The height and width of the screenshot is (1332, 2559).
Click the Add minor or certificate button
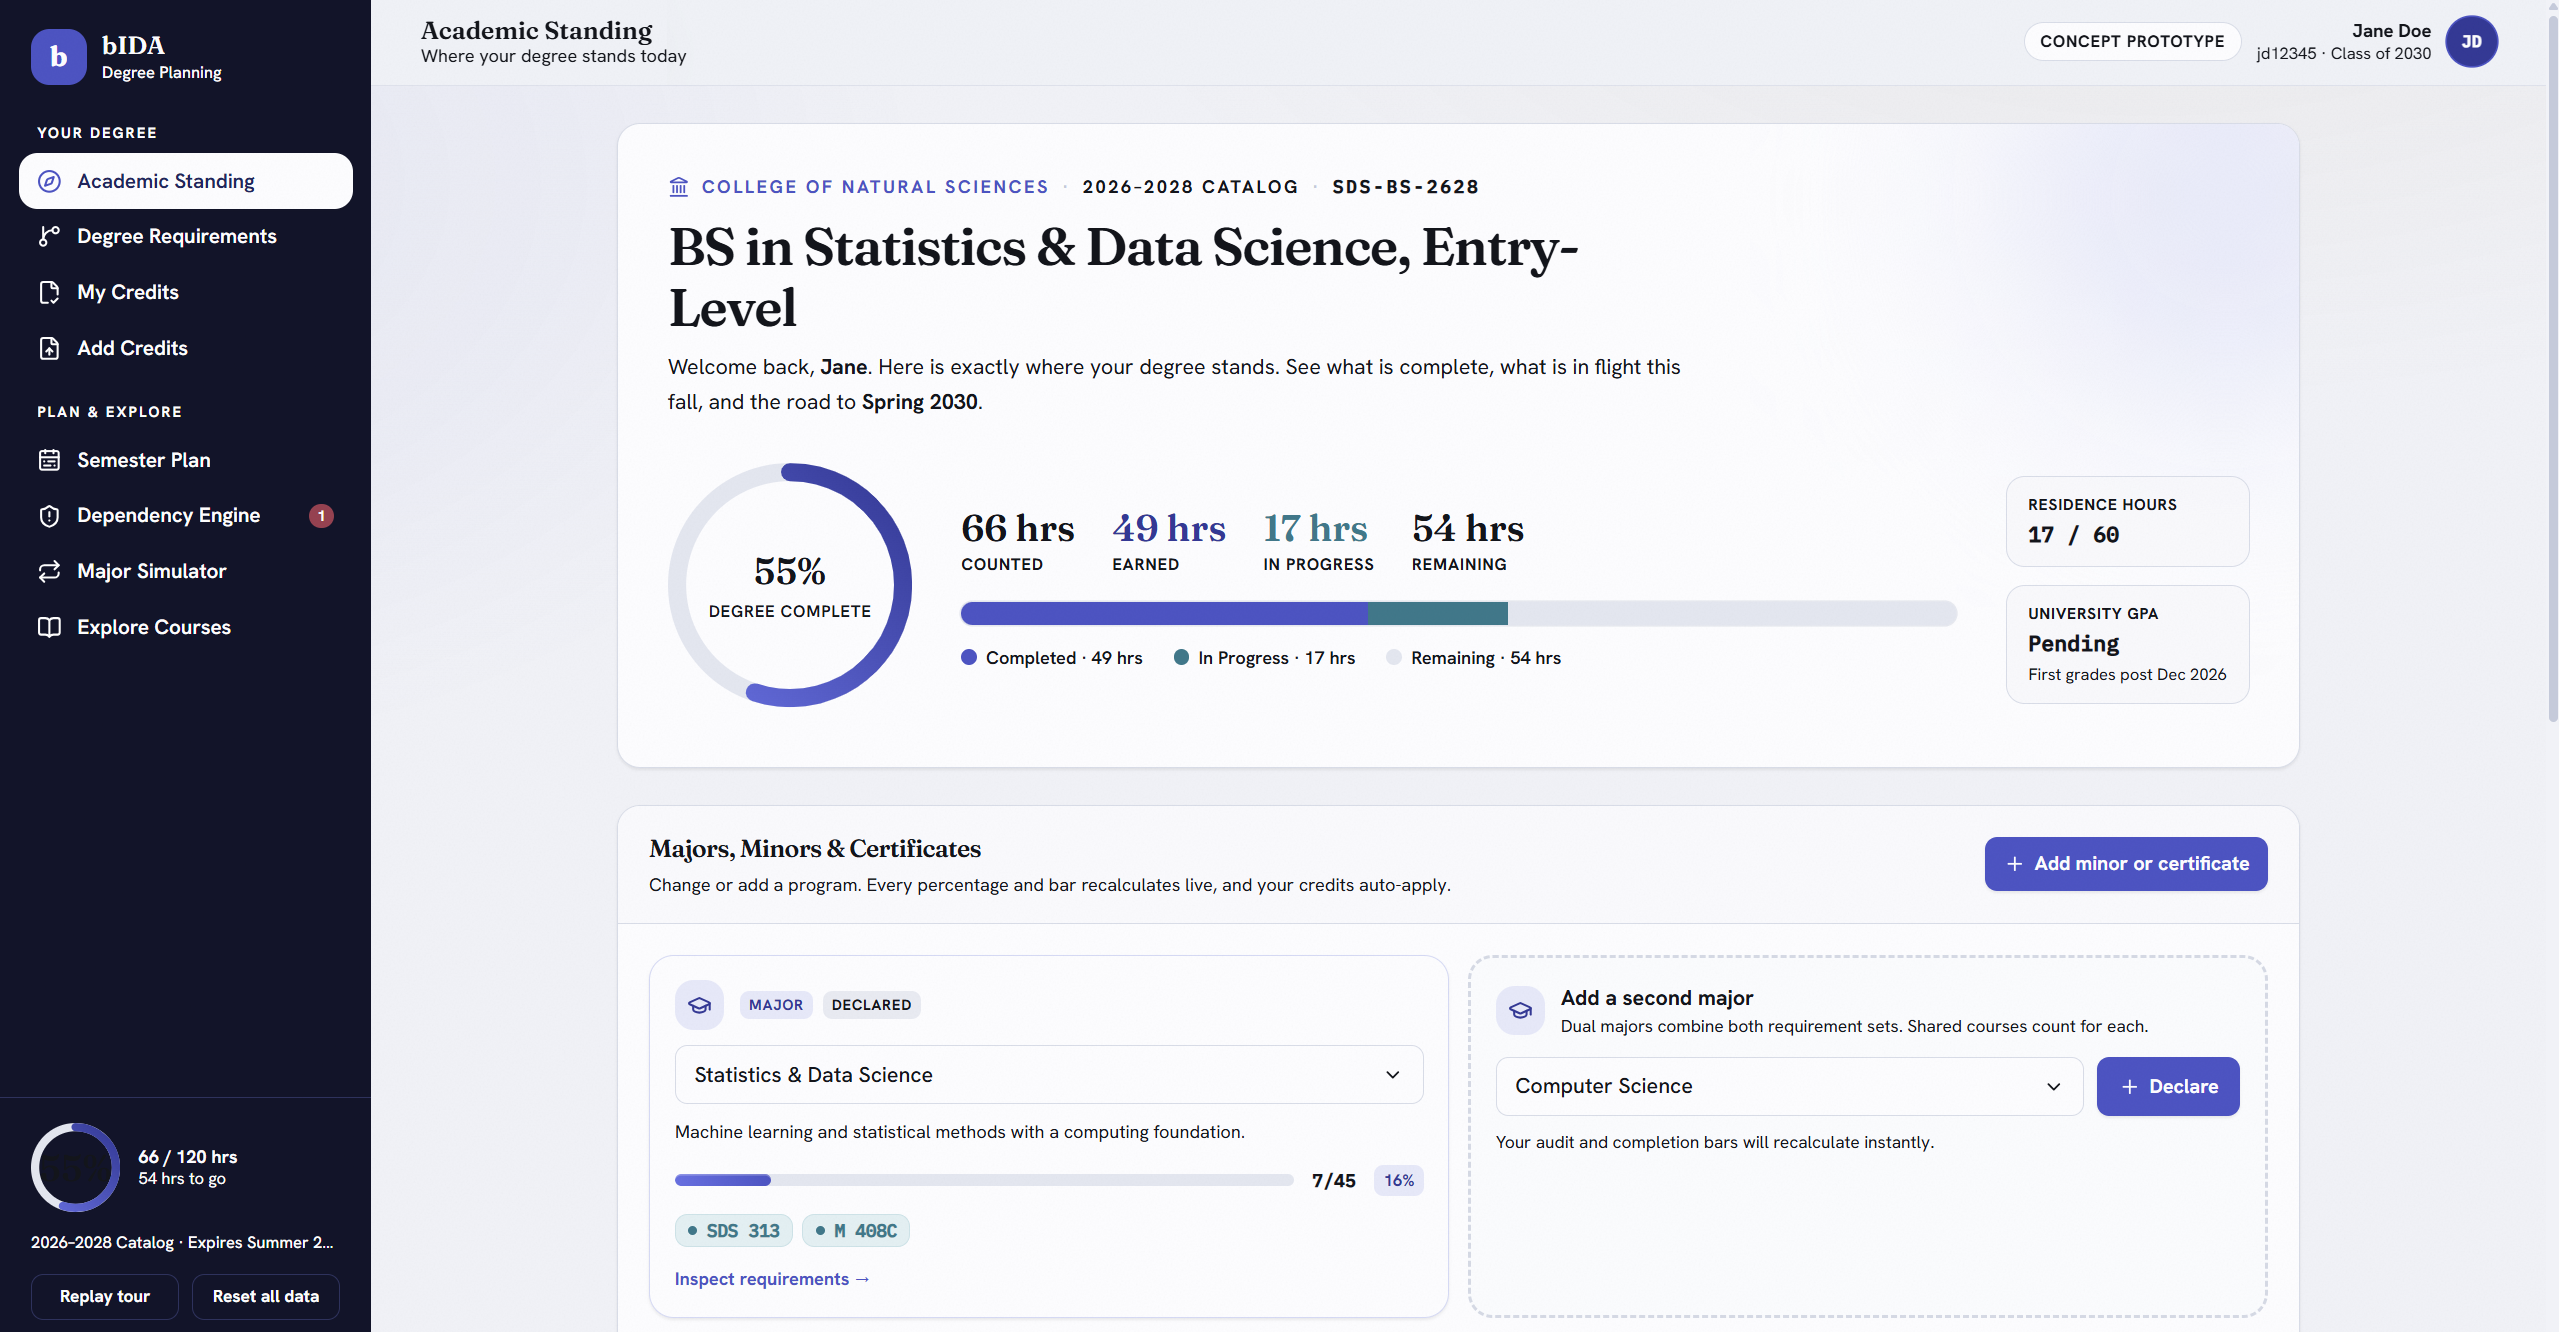[2126, 864]
